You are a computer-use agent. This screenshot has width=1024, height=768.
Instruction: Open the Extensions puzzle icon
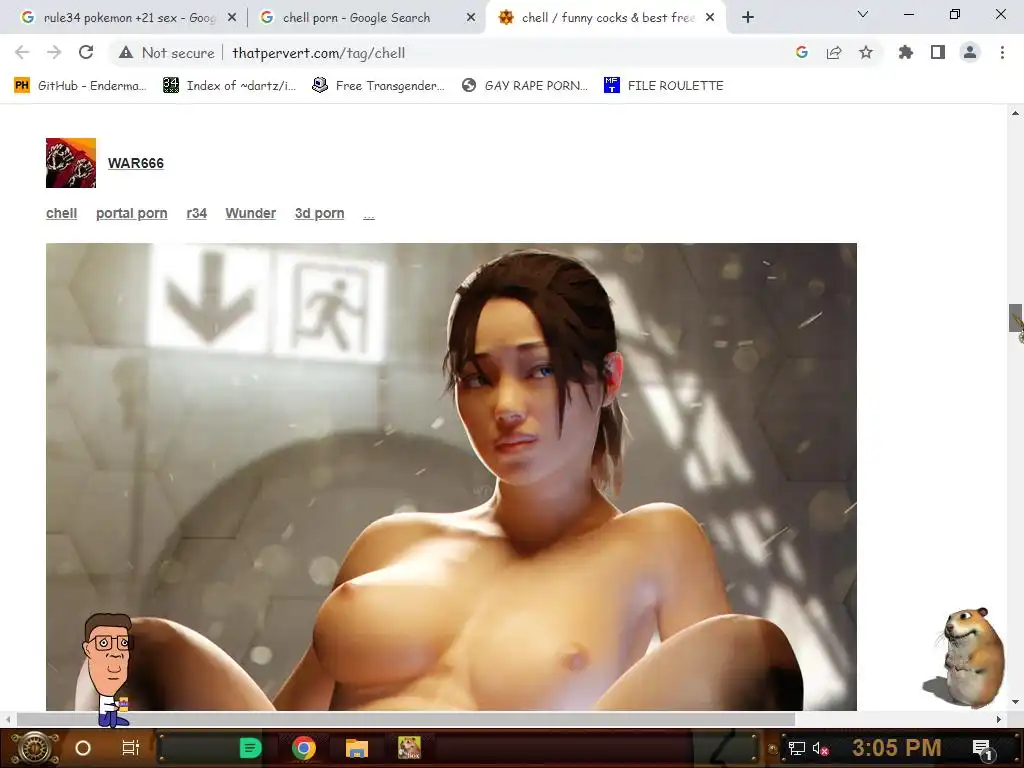tap(906, 52)
